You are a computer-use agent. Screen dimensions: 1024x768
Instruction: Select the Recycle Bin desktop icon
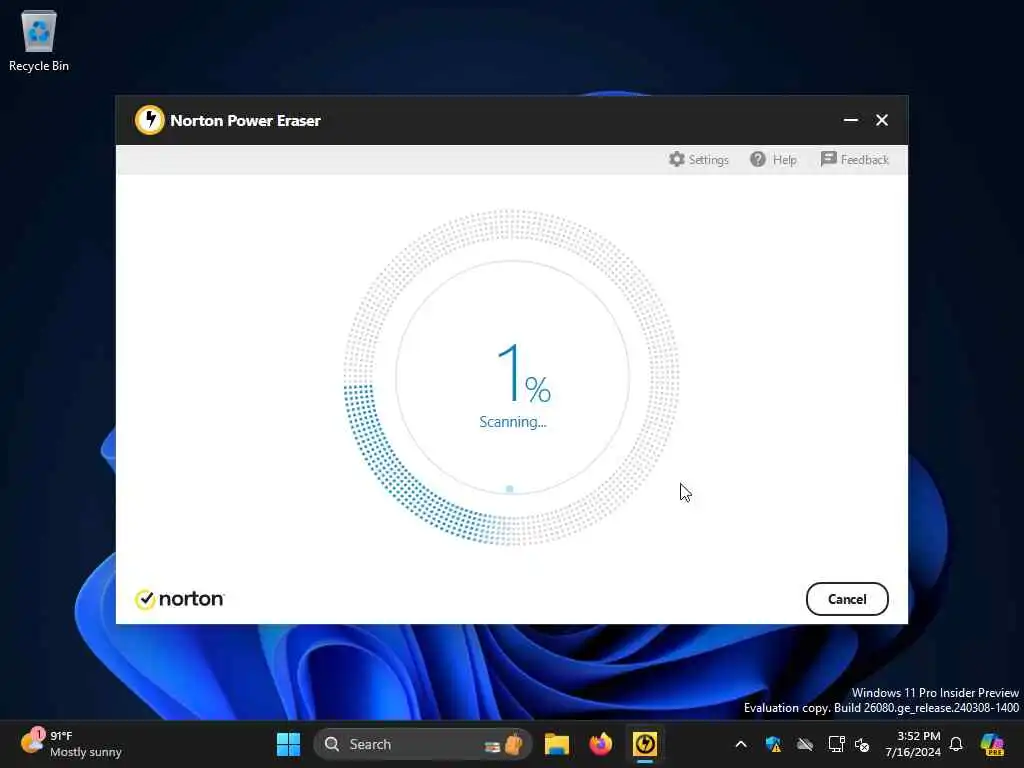click(x=39, y=40)
